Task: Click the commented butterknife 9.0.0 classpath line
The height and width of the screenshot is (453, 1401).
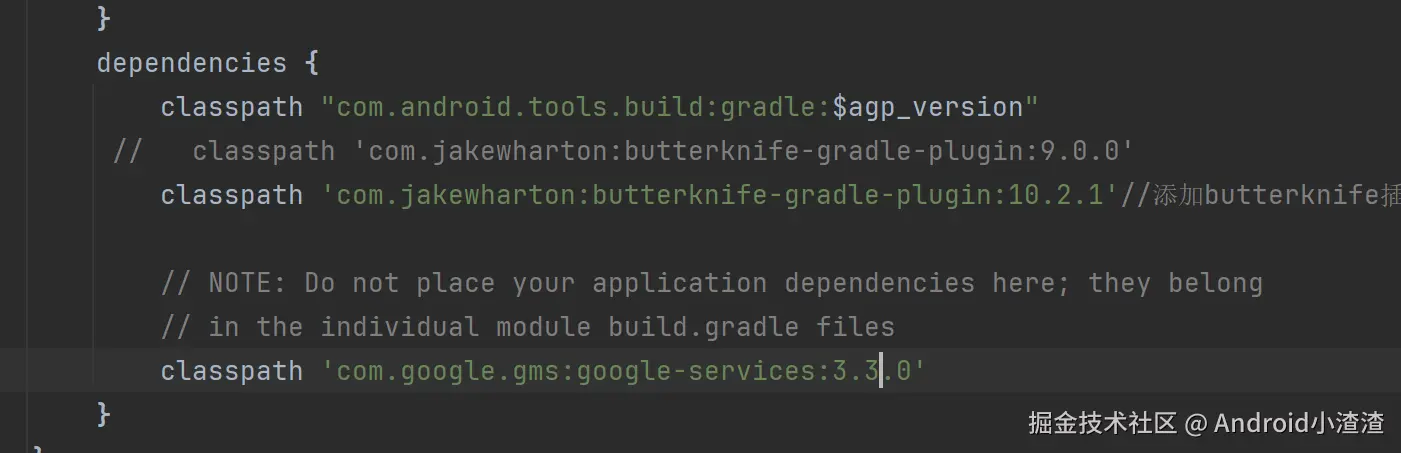Action: point(623,151)
